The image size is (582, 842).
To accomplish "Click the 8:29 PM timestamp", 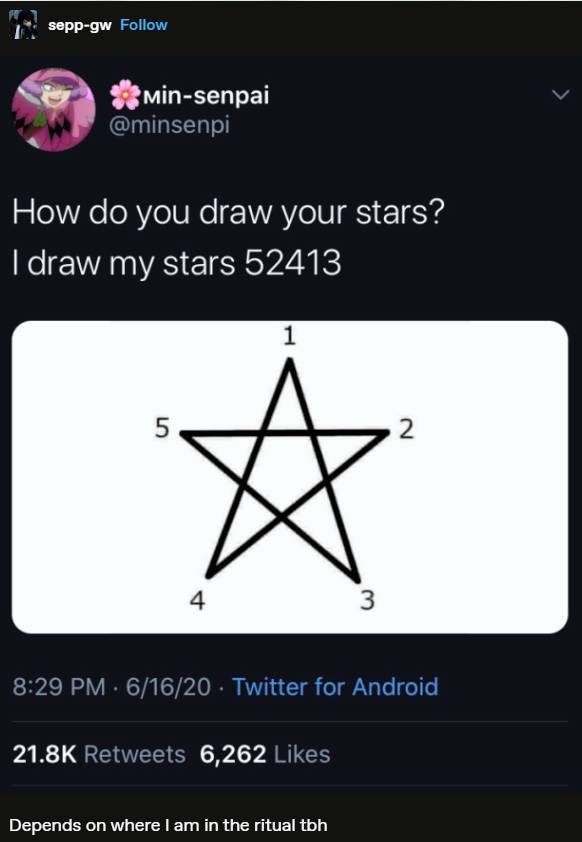I will 54,687.
